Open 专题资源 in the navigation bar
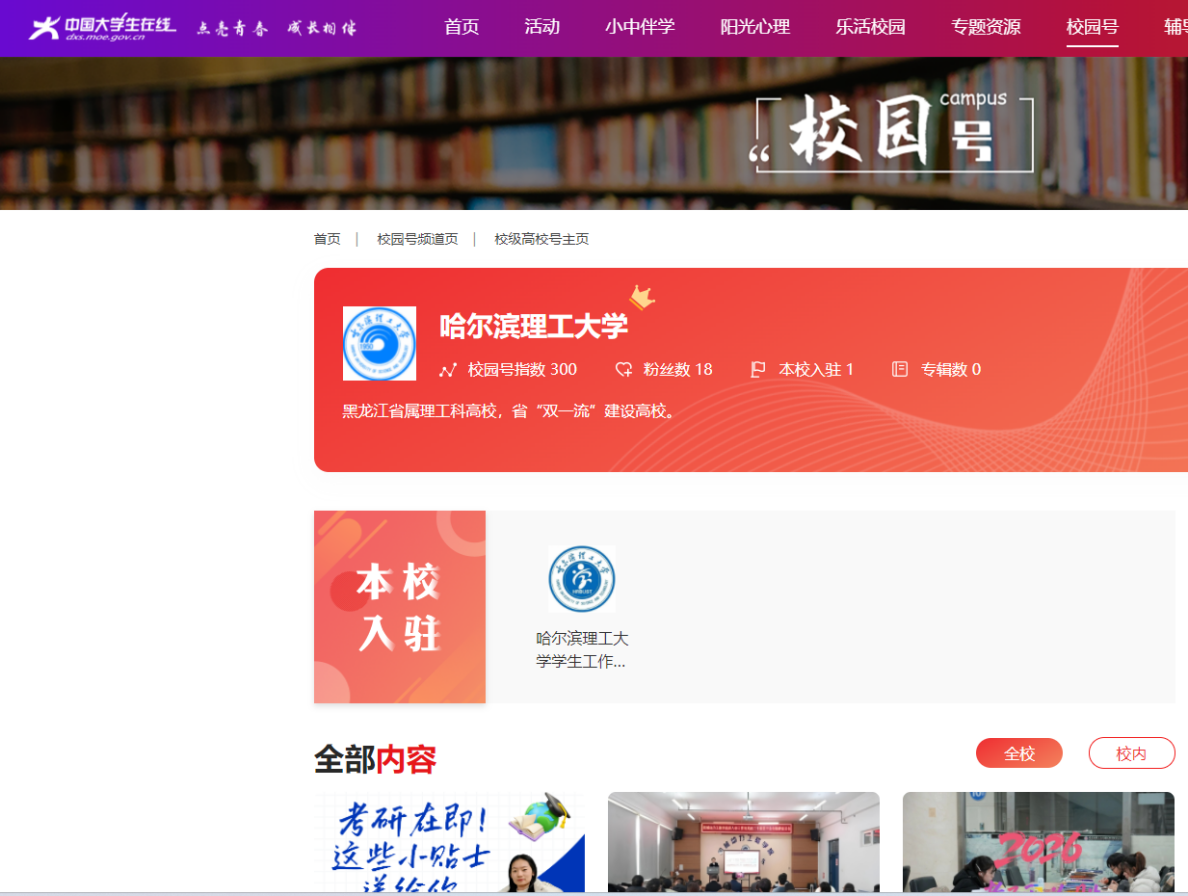 [985, 27]
